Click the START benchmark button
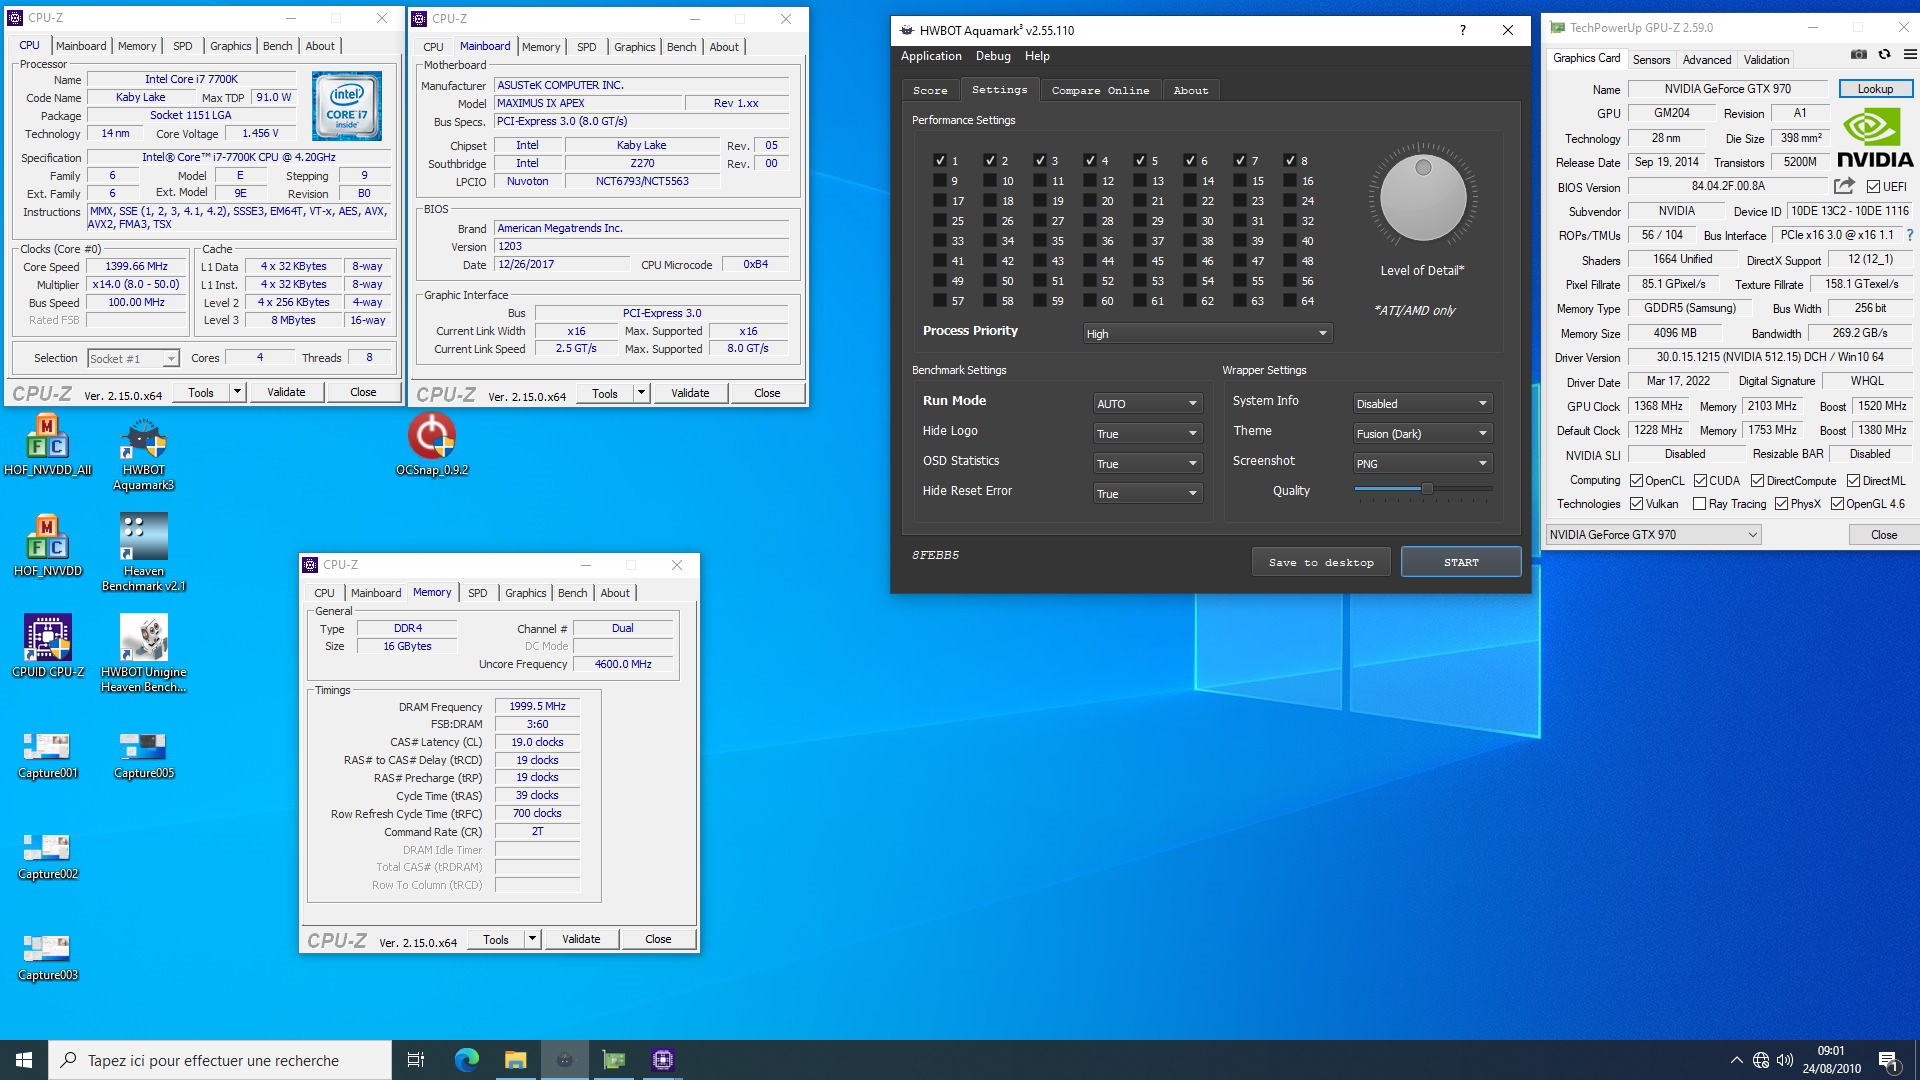1920x1080 pixels. pyautogui.click(x=1461, y=562)
